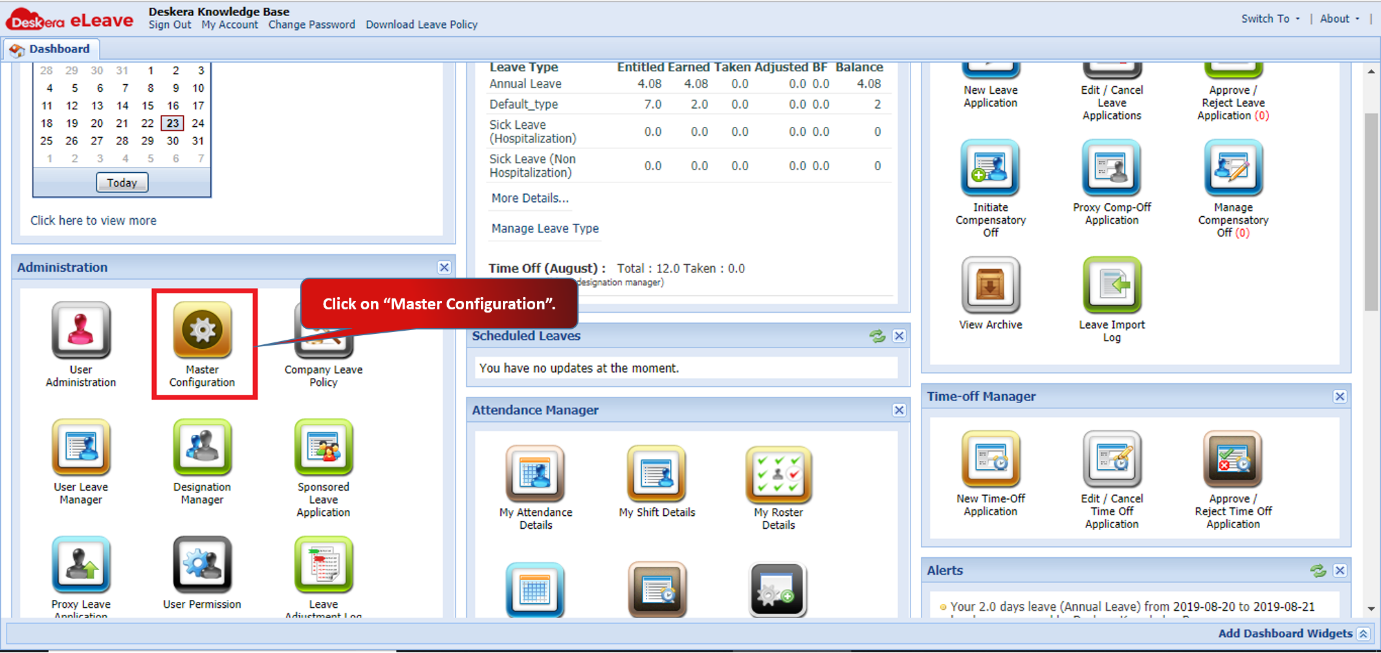Collapse the Add Dashboard Widgets bar

[x=1364, y=633]
